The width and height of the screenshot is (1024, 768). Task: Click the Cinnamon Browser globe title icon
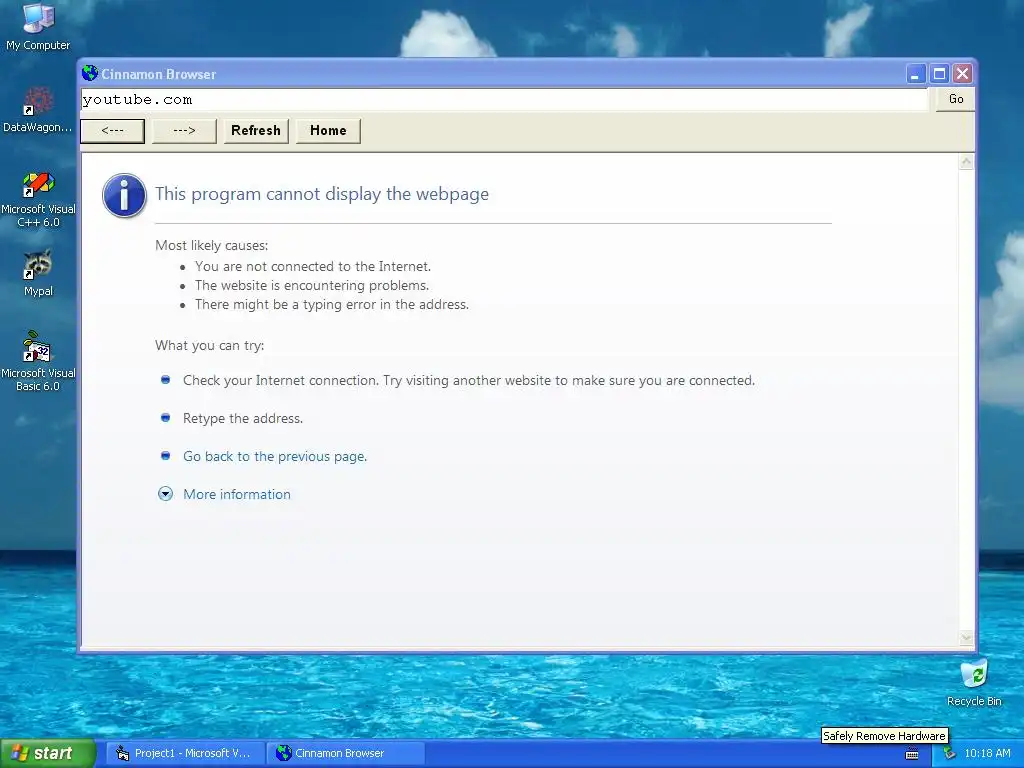pos(90,73)
